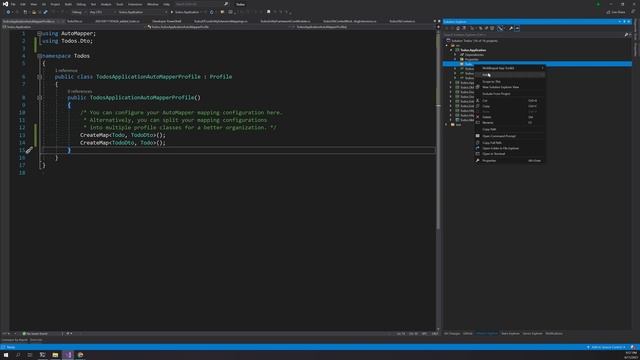This screenshot has width=640, height=360.
Task: Open the Debug menu
Action: coord(81,4)
